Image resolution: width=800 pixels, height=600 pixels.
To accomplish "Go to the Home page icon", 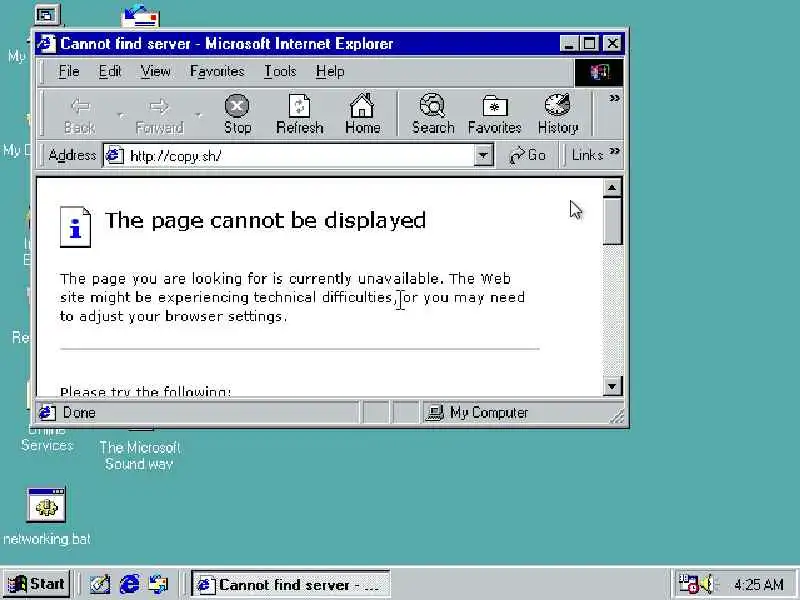I will pos(362,114).
